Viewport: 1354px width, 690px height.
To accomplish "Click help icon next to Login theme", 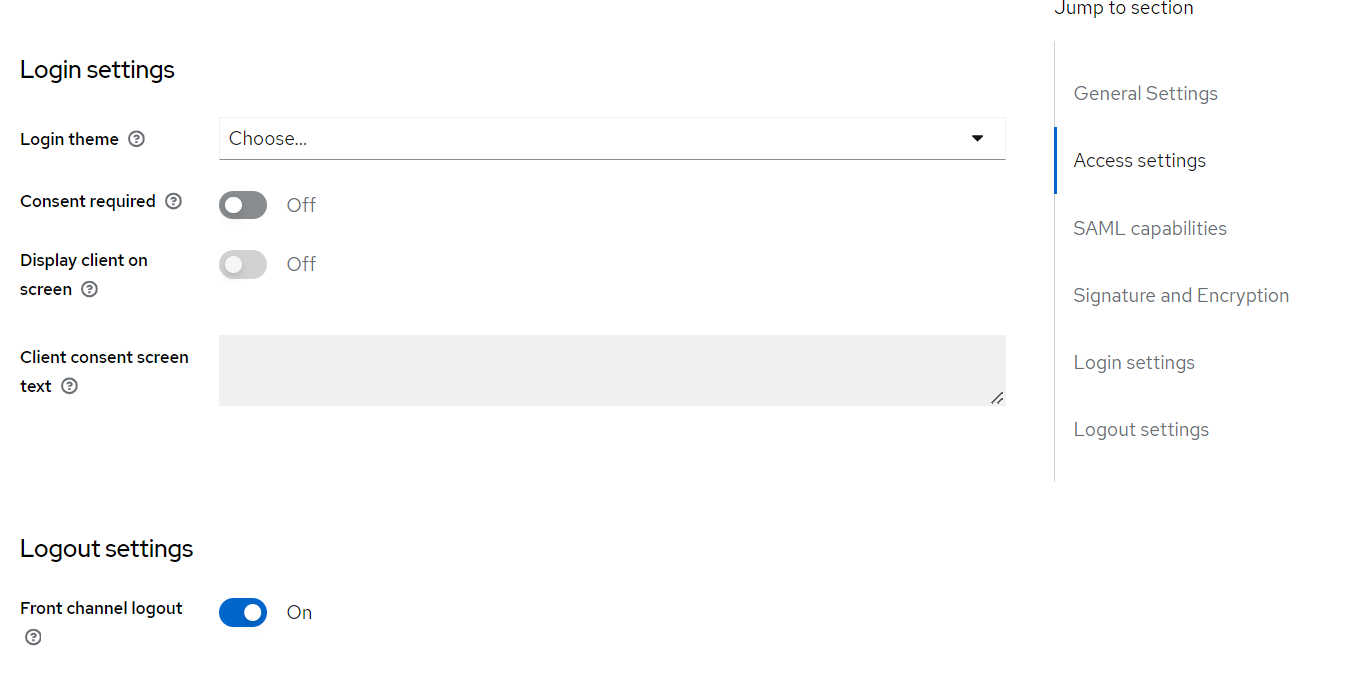I will [137, 139].
